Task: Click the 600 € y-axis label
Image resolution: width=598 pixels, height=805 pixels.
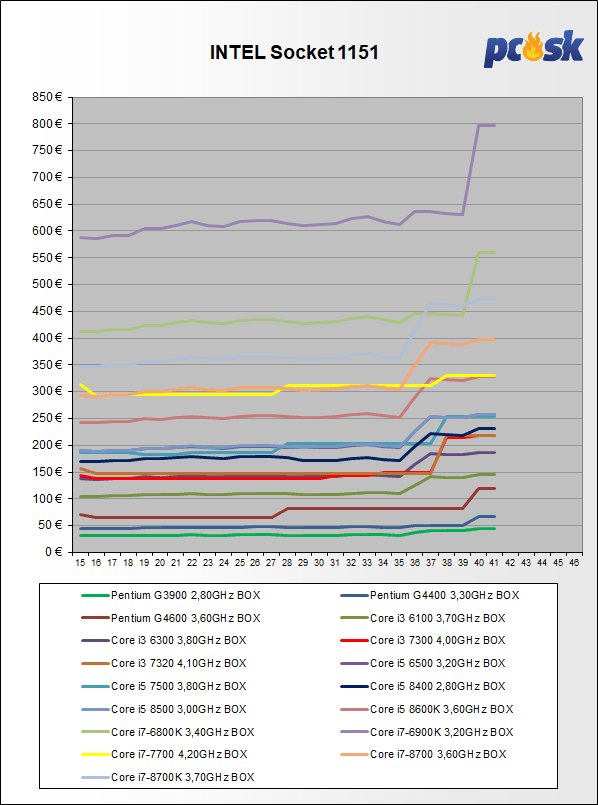Action: (49, 231)
